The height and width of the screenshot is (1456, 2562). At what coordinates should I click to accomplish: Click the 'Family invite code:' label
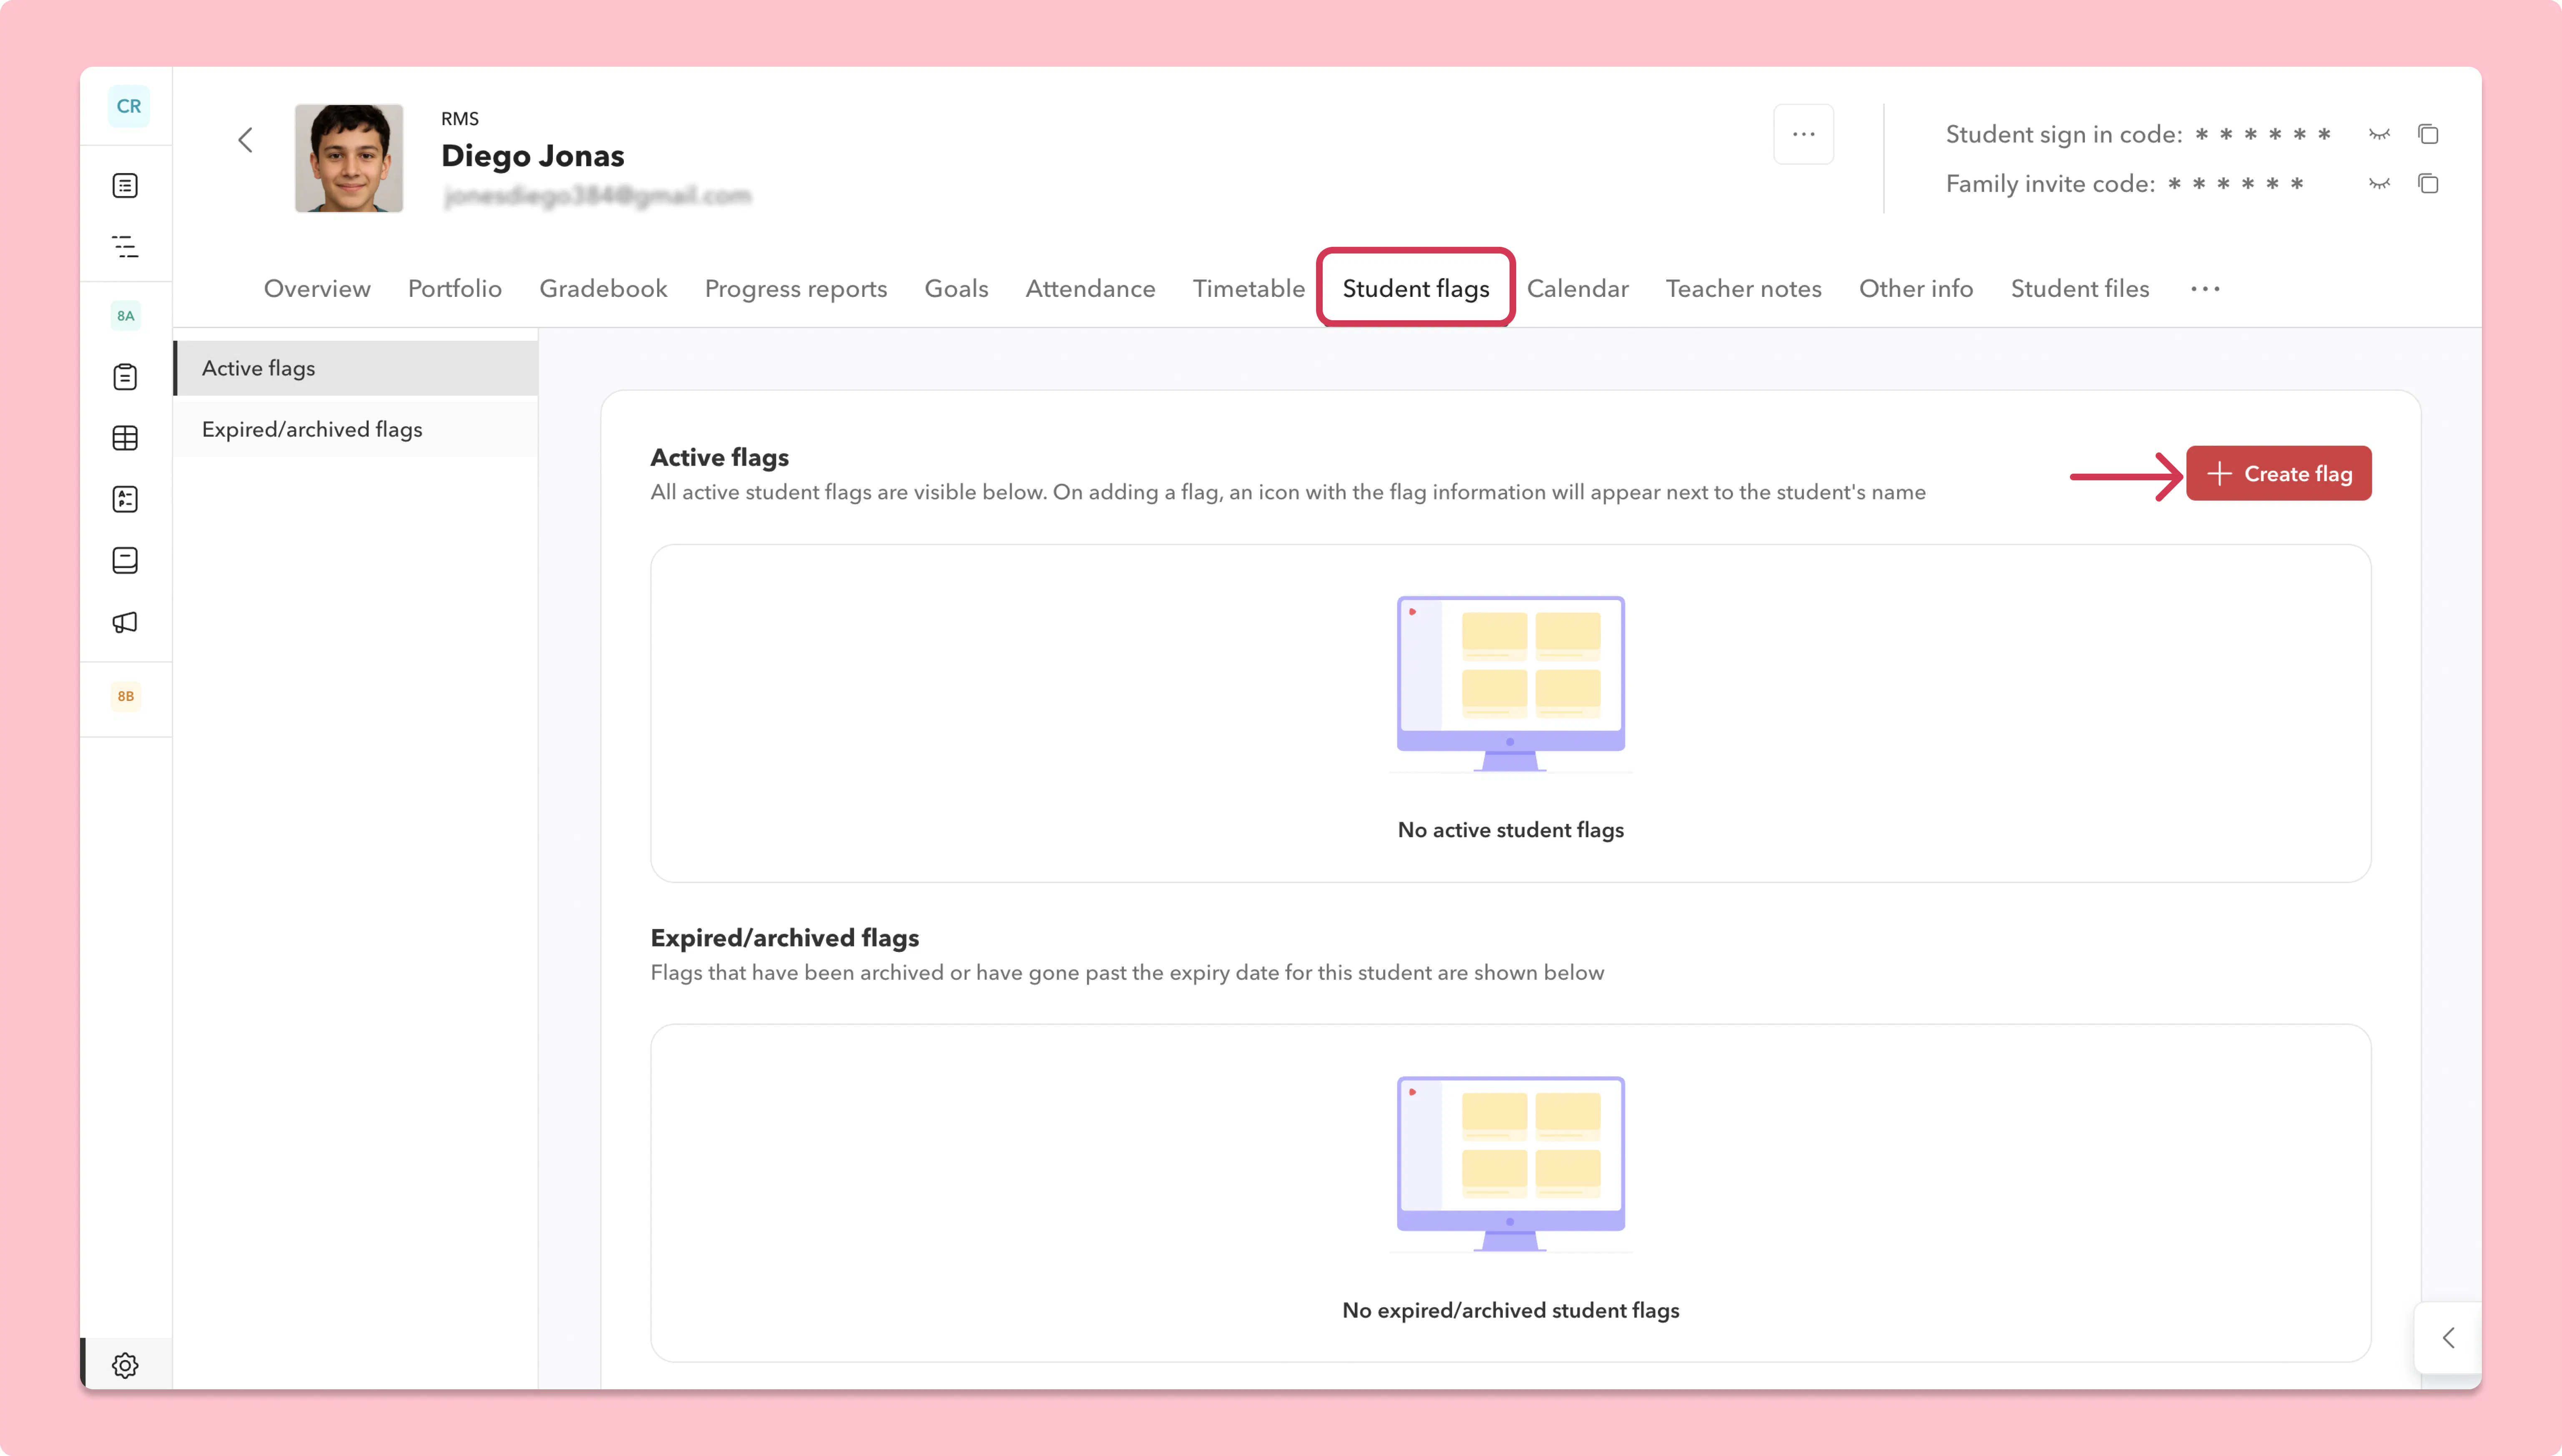(2050, 184)
